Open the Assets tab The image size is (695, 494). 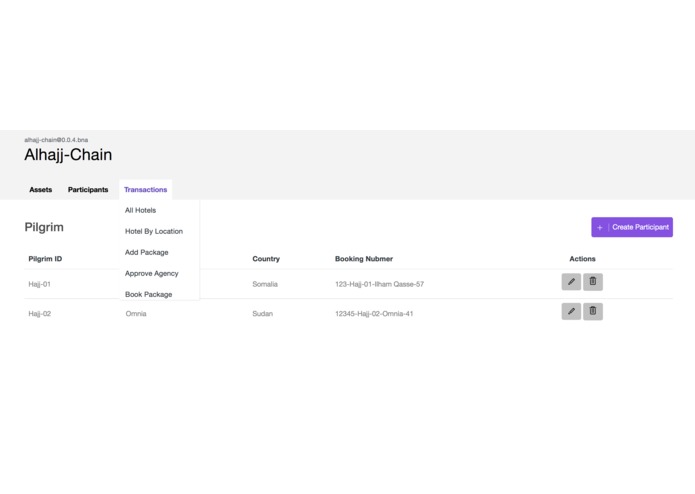tap(41, 190)
